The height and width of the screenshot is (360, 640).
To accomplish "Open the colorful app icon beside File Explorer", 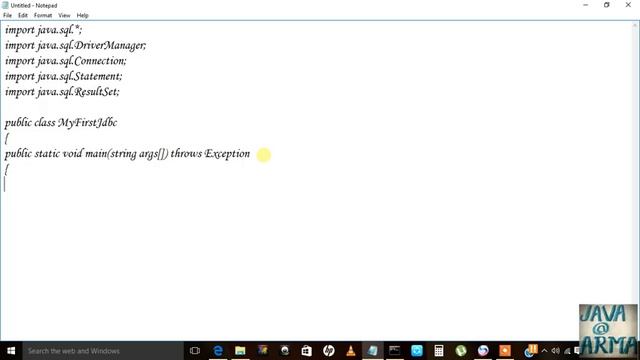I will (262, 351).
